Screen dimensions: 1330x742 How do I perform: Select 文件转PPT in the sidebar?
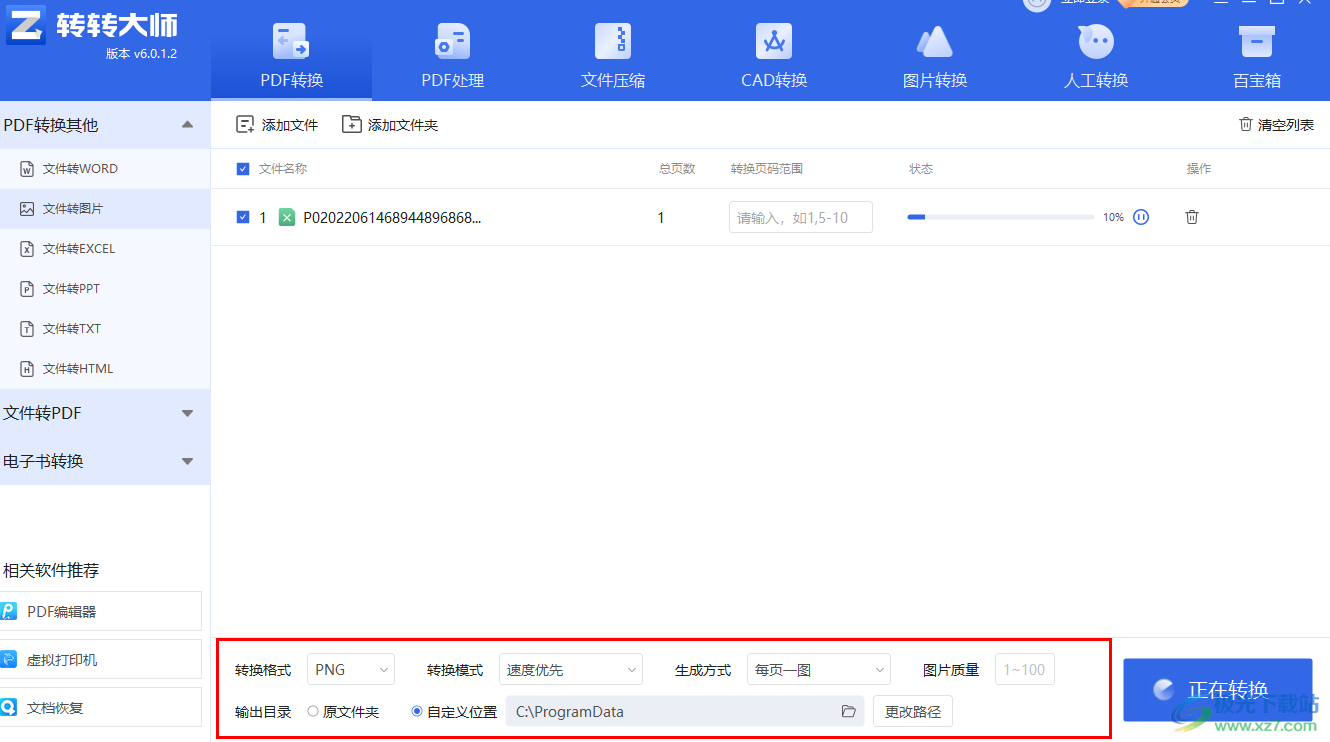click(x=105, y=289)
